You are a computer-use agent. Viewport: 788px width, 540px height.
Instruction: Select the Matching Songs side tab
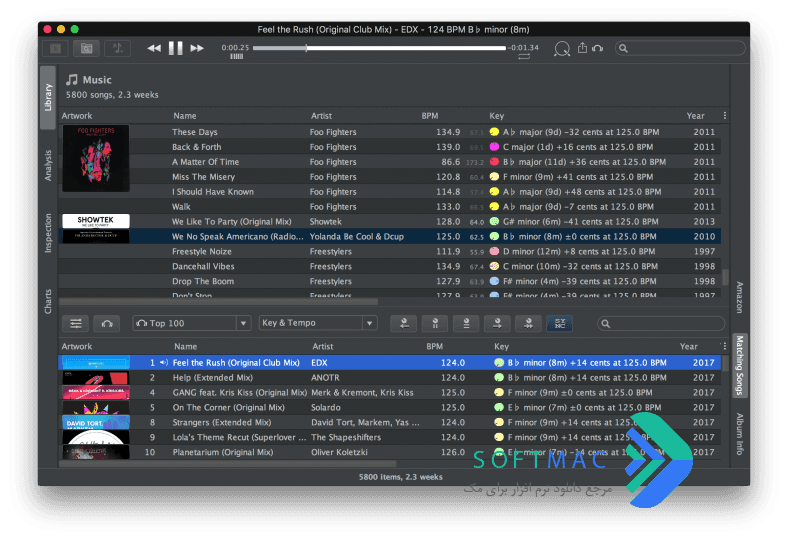(740, 365)
